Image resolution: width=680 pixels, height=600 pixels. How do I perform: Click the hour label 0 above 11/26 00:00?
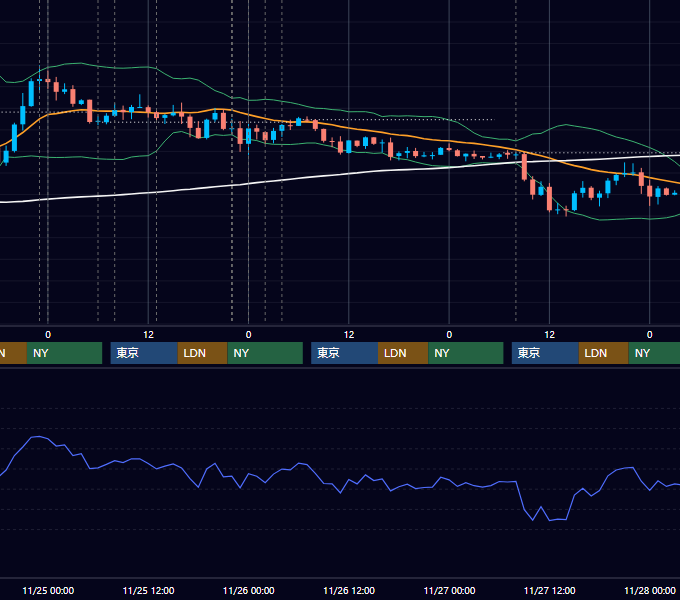click(x=248, y=335)
